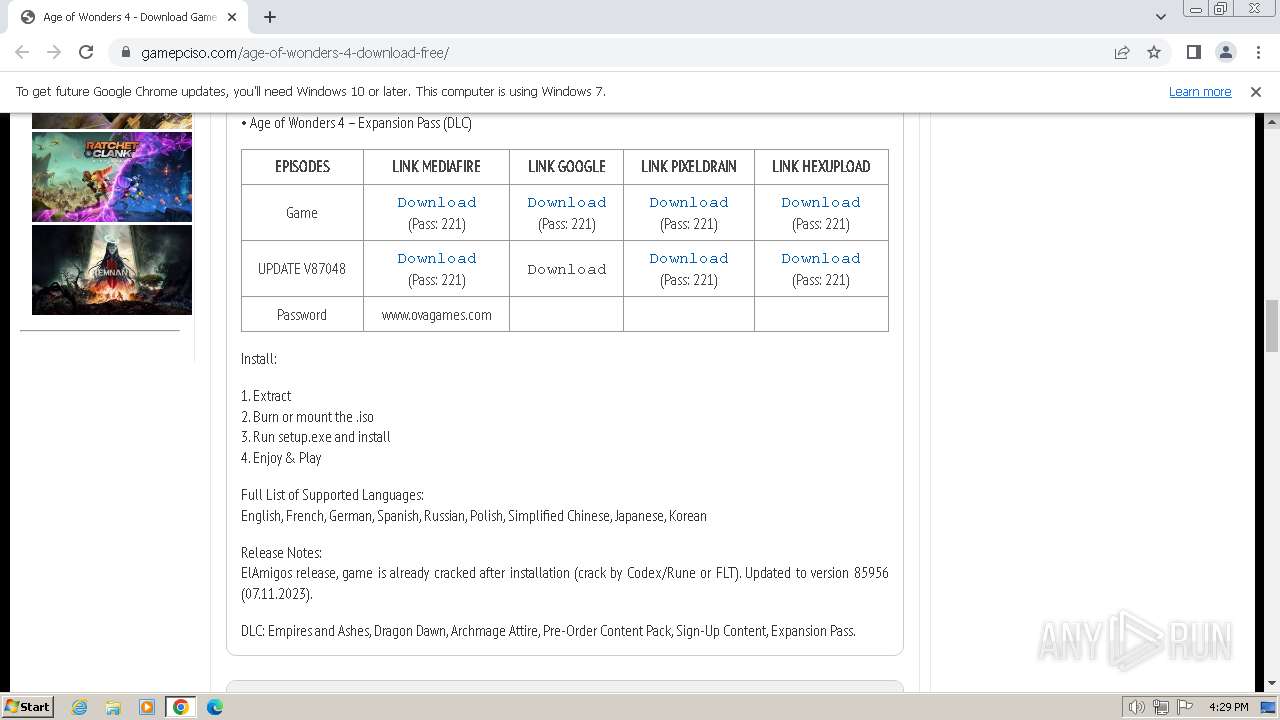
Task: Bookmark this tab with star icon
Action: point(1154,52)
